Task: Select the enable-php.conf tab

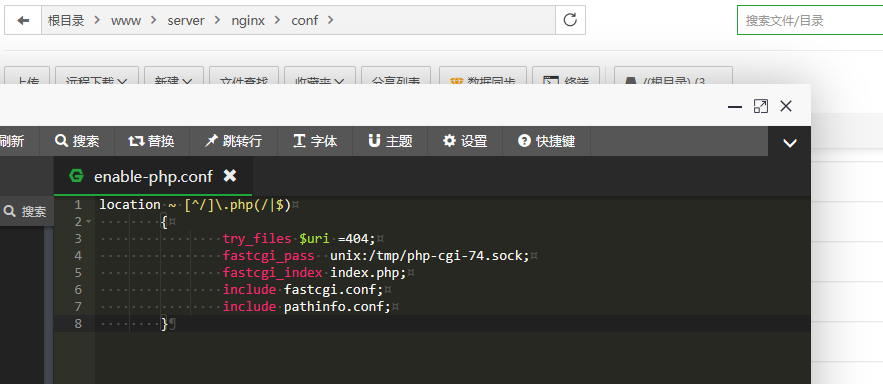Action: pyautogui.click(x=153, y=176)
